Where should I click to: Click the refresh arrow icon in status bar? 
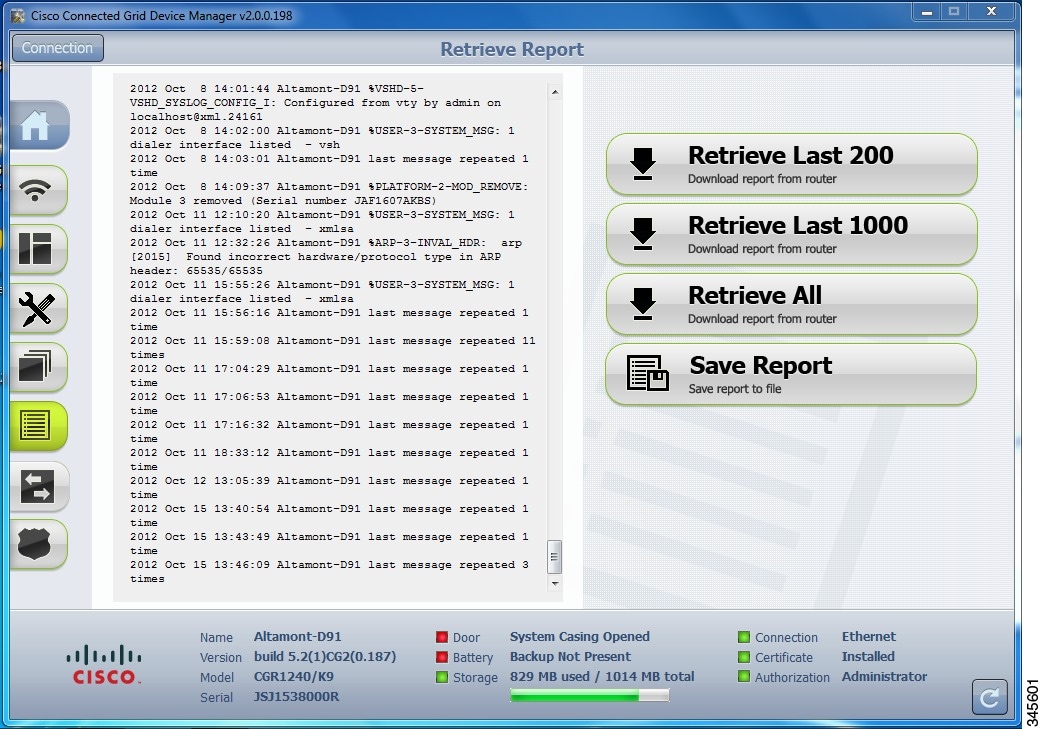click(990, 696)
